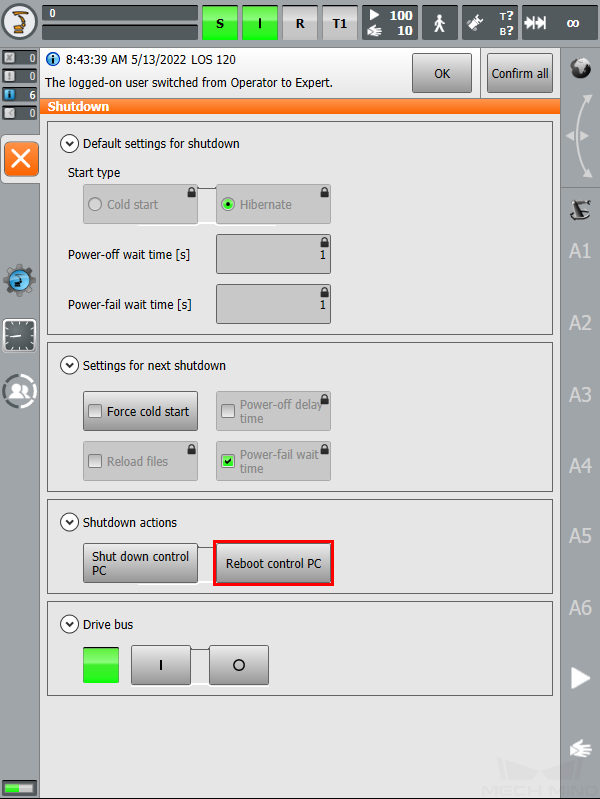600x799 pixels.
Task: Open the tool and base selection icon
Action: 490,23
